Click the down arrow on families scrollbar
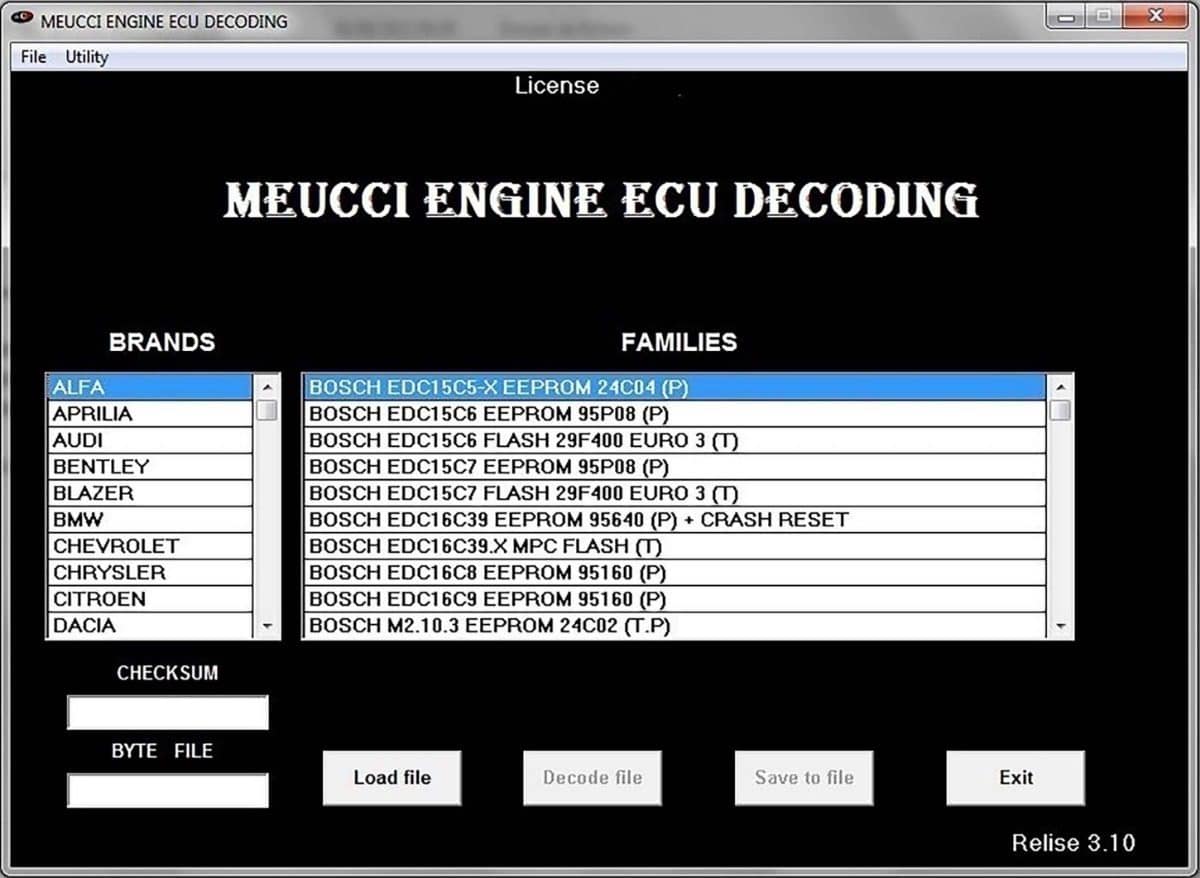 click(x=1058, y=625)
